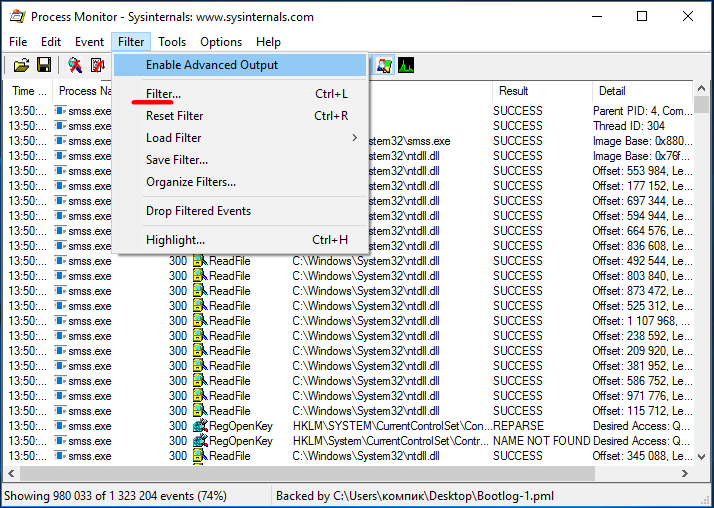Click 'Backed by ...Bootlog-1.pml' status text
714x508 pixels.
click(x=415, y=496)
